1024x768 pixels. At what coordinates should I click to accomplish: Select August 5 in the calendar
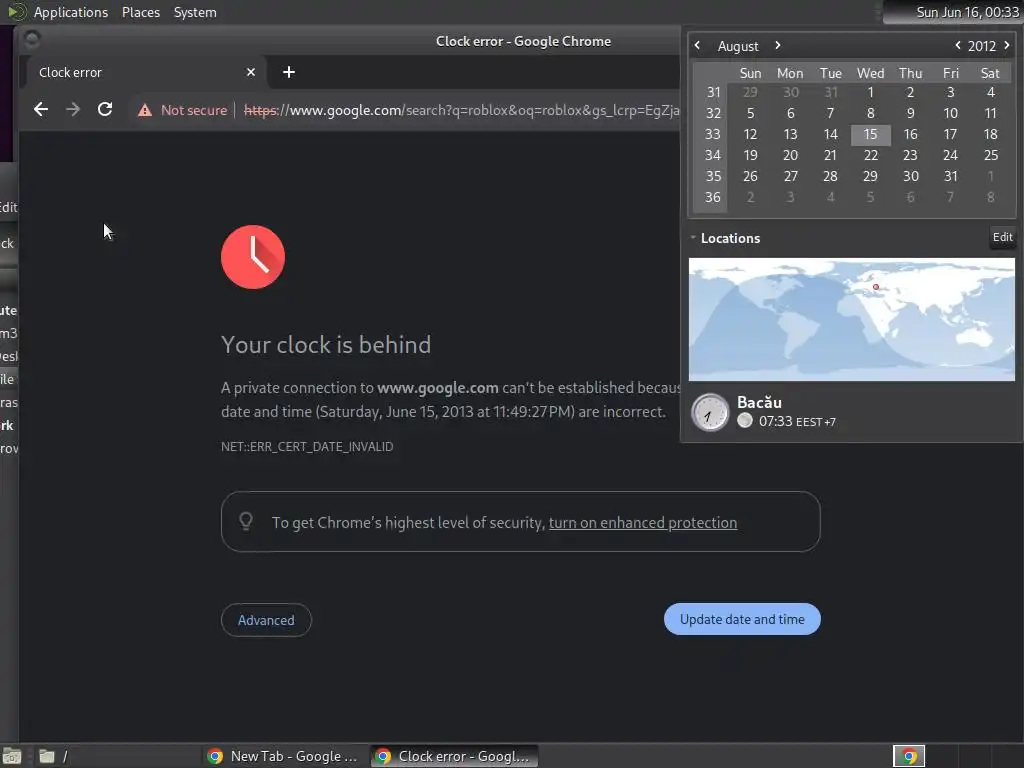pyautogui.click(x=750, y=114)
